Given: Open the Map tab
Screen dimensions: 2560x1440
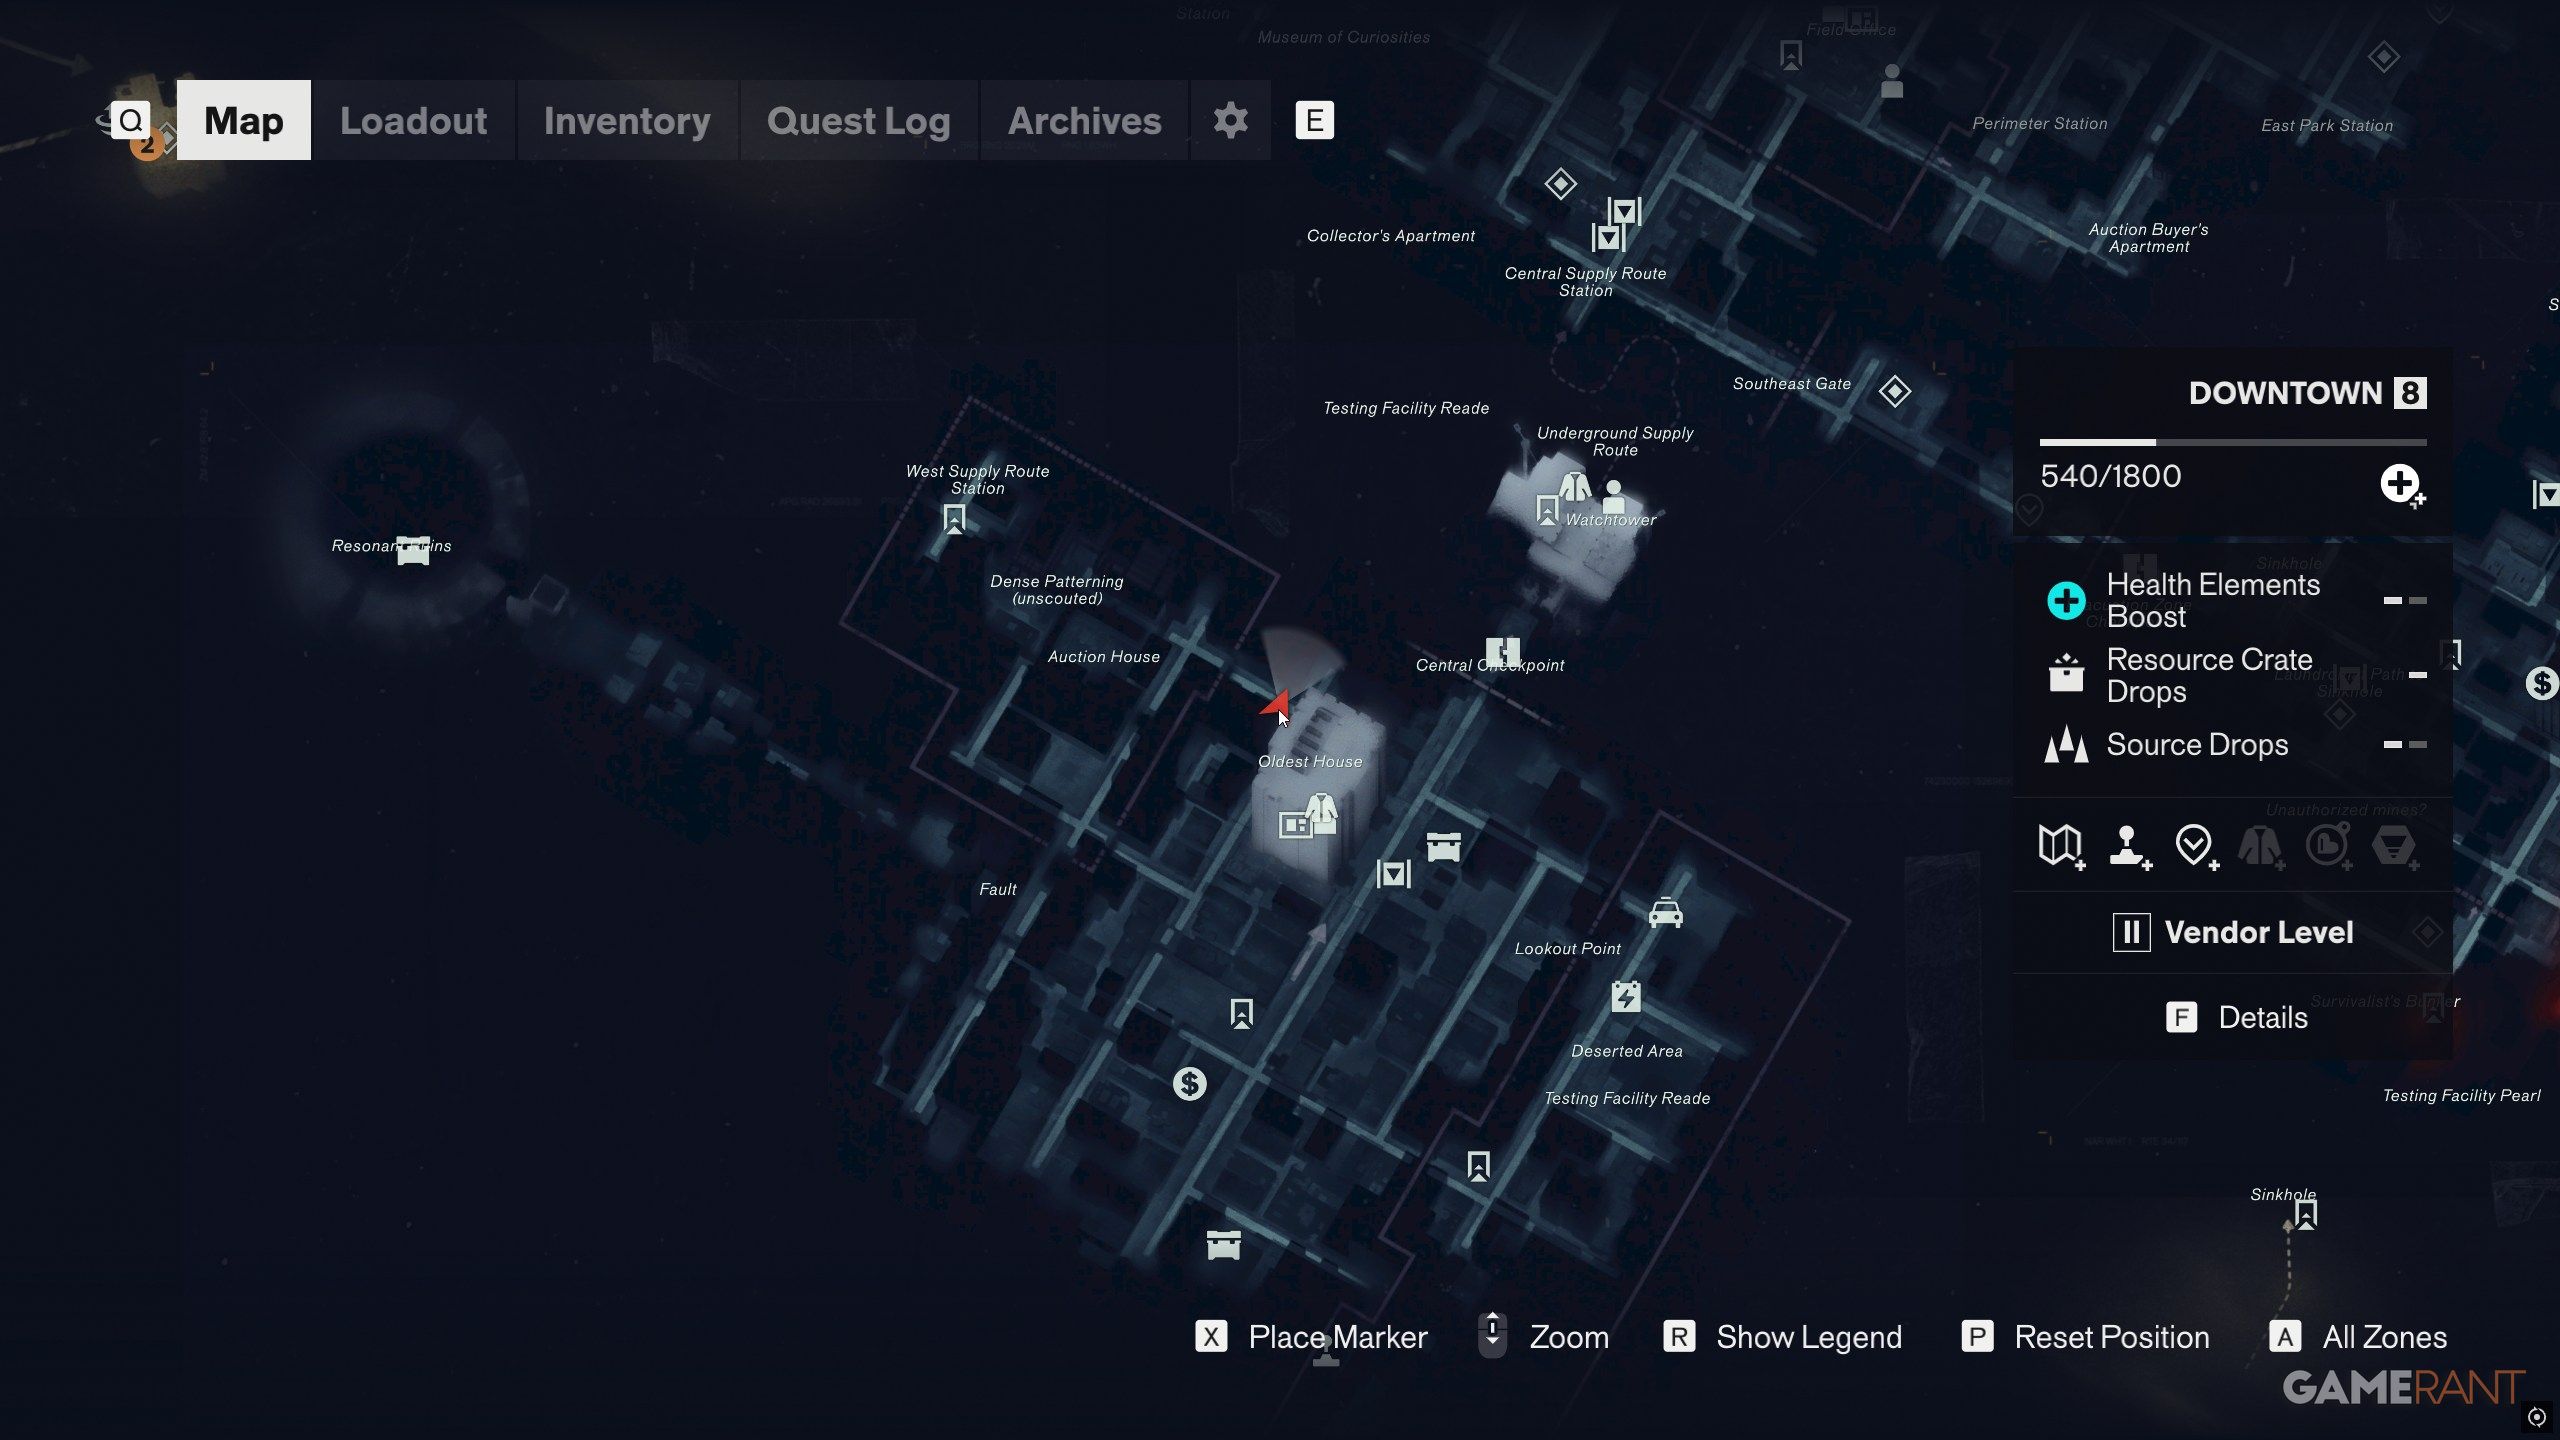Looking at the screenshot, I should 244,120.
